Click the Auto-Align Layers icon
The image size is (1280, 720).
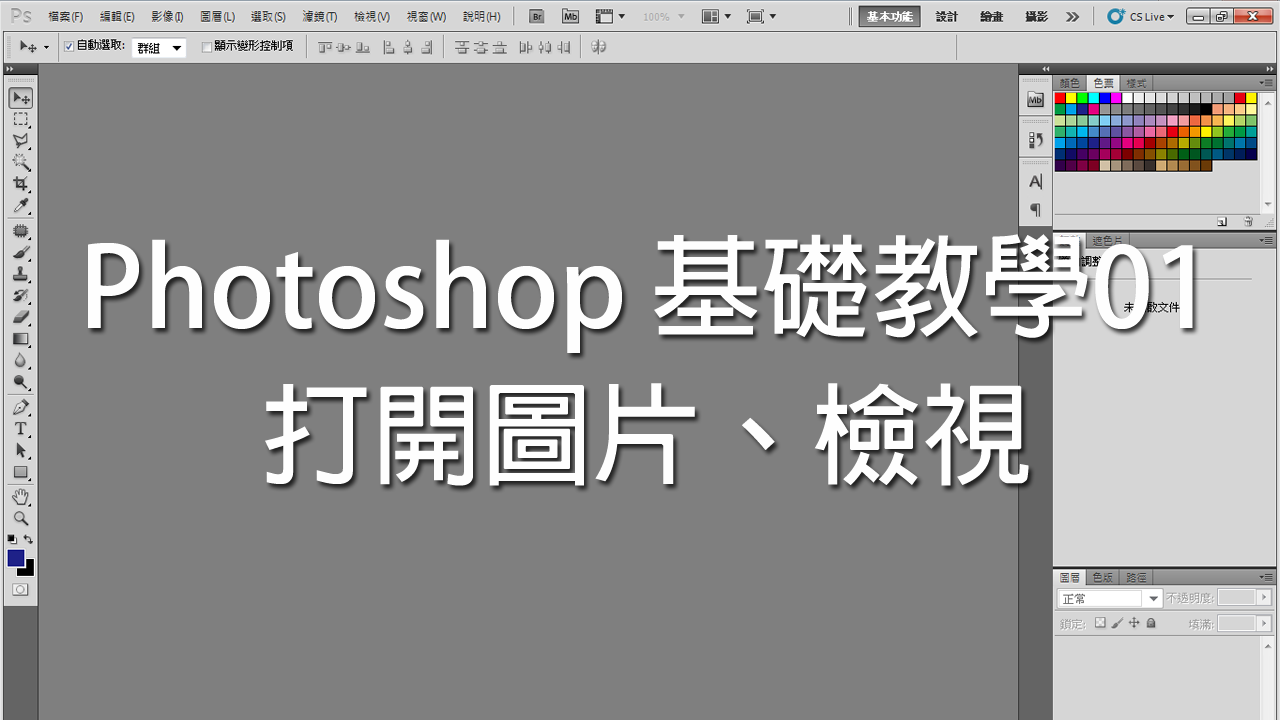tap(598, 47)
